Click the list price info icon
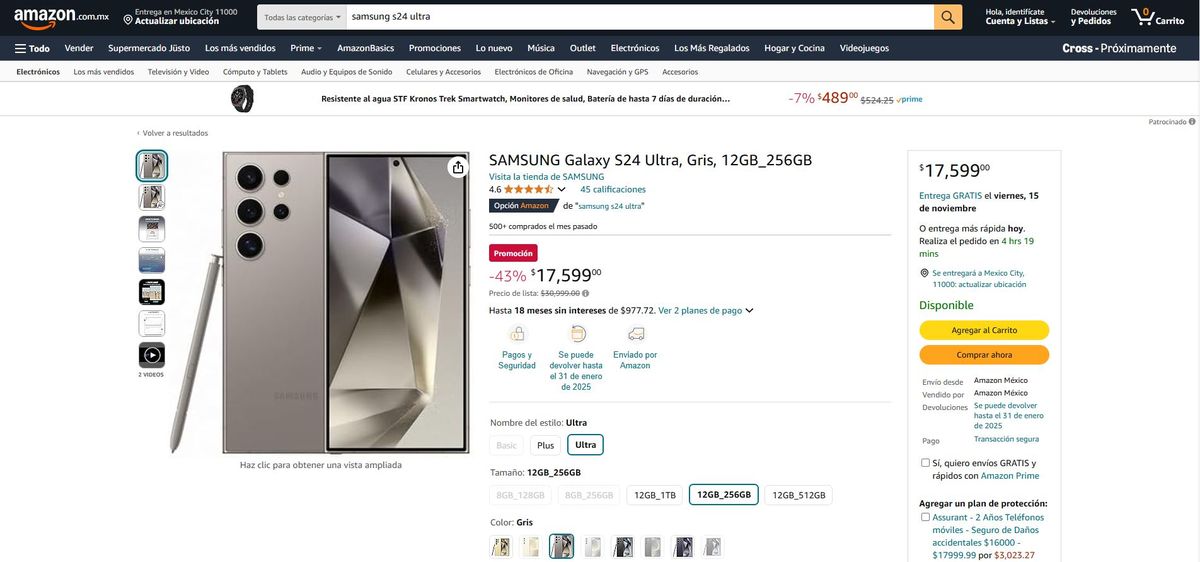Screen dimensions: 1200x562 pyautogui.click(x=586, y=293)
